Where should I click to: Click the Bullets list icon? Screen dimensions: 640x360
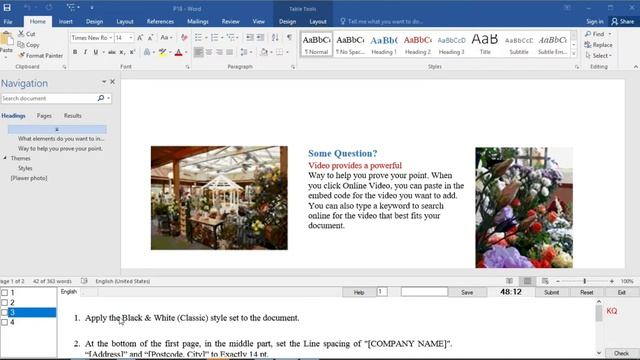198,38
